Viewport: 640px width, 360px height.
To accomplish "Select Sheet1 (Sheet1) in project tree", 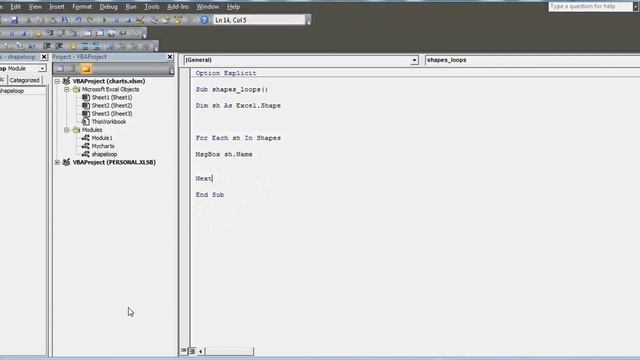I will pyautogui.click(x=112, y=98).
